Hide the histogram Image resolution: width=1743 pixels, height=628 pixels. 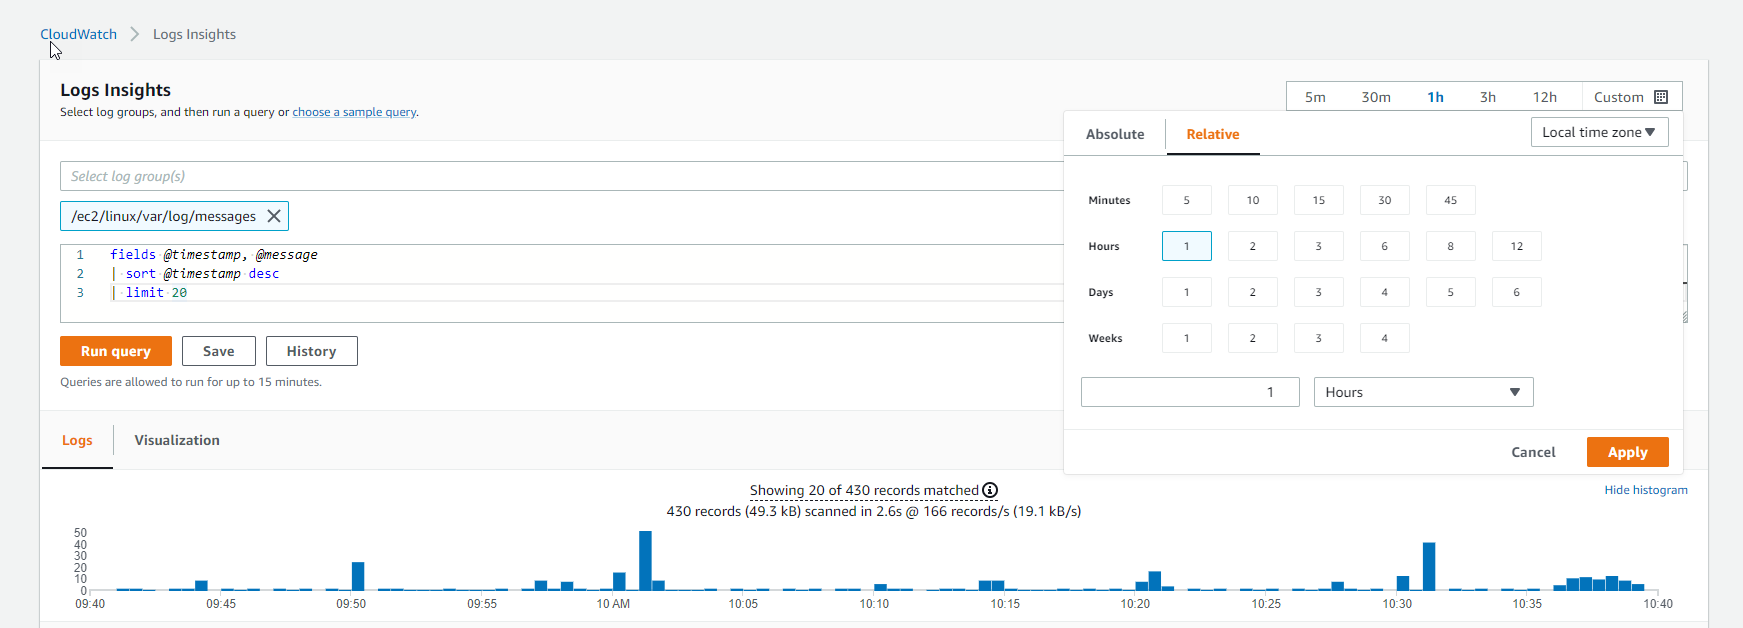(x=1645, y=490)
